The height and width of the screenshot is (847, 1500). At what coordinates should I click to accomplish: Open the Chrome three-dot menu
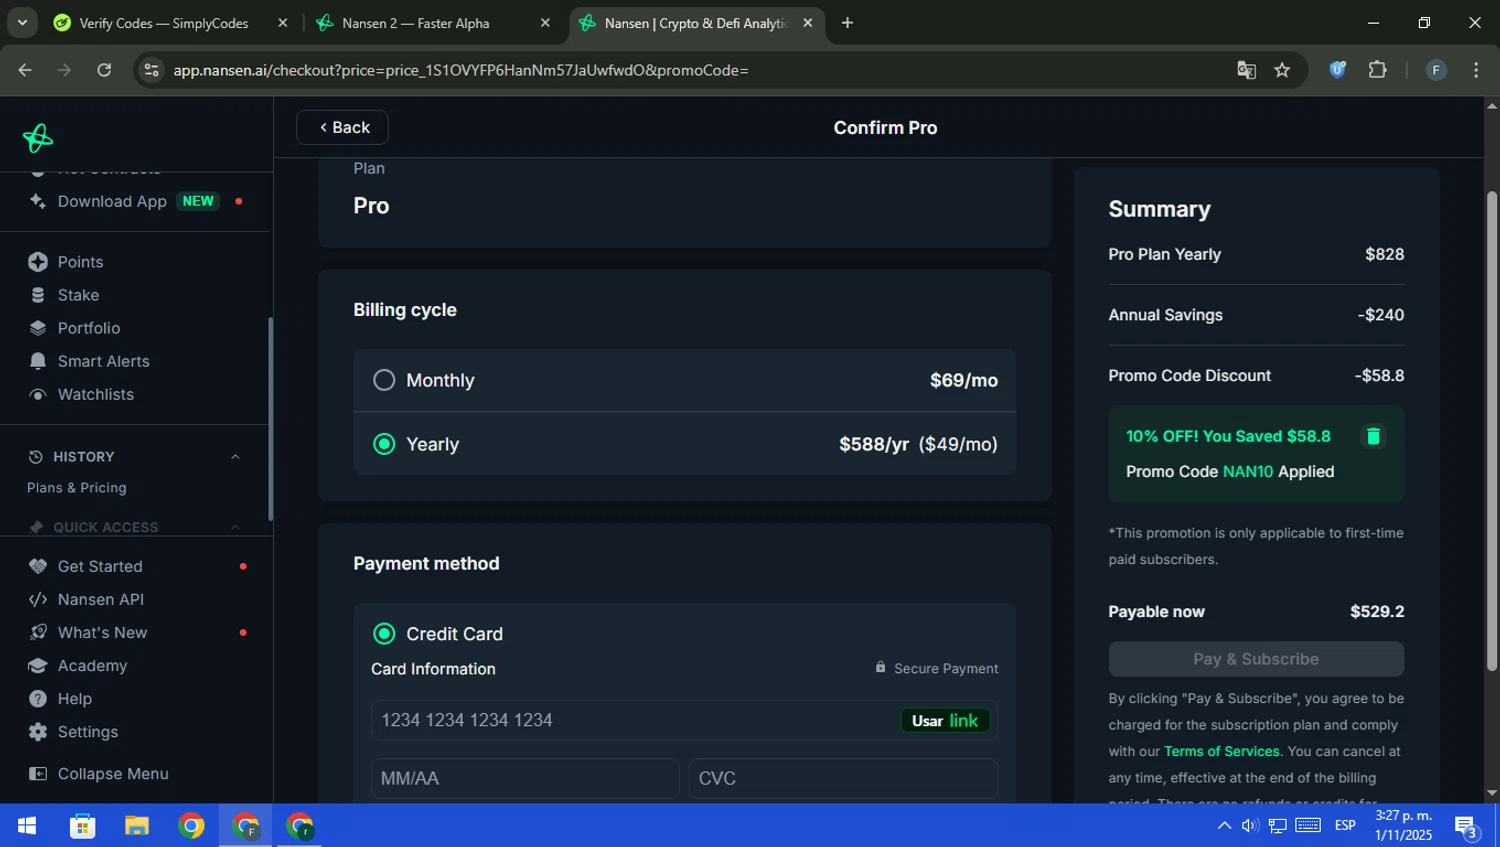click(1476, 70)
